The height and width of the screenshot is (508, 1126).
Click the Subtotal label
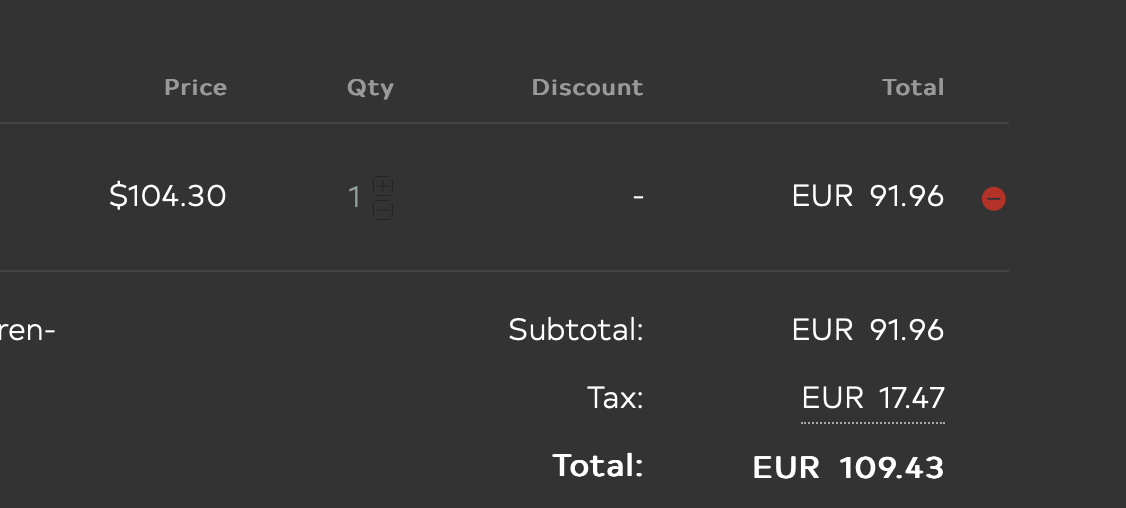pyautogui.click(x=576, y=330)
